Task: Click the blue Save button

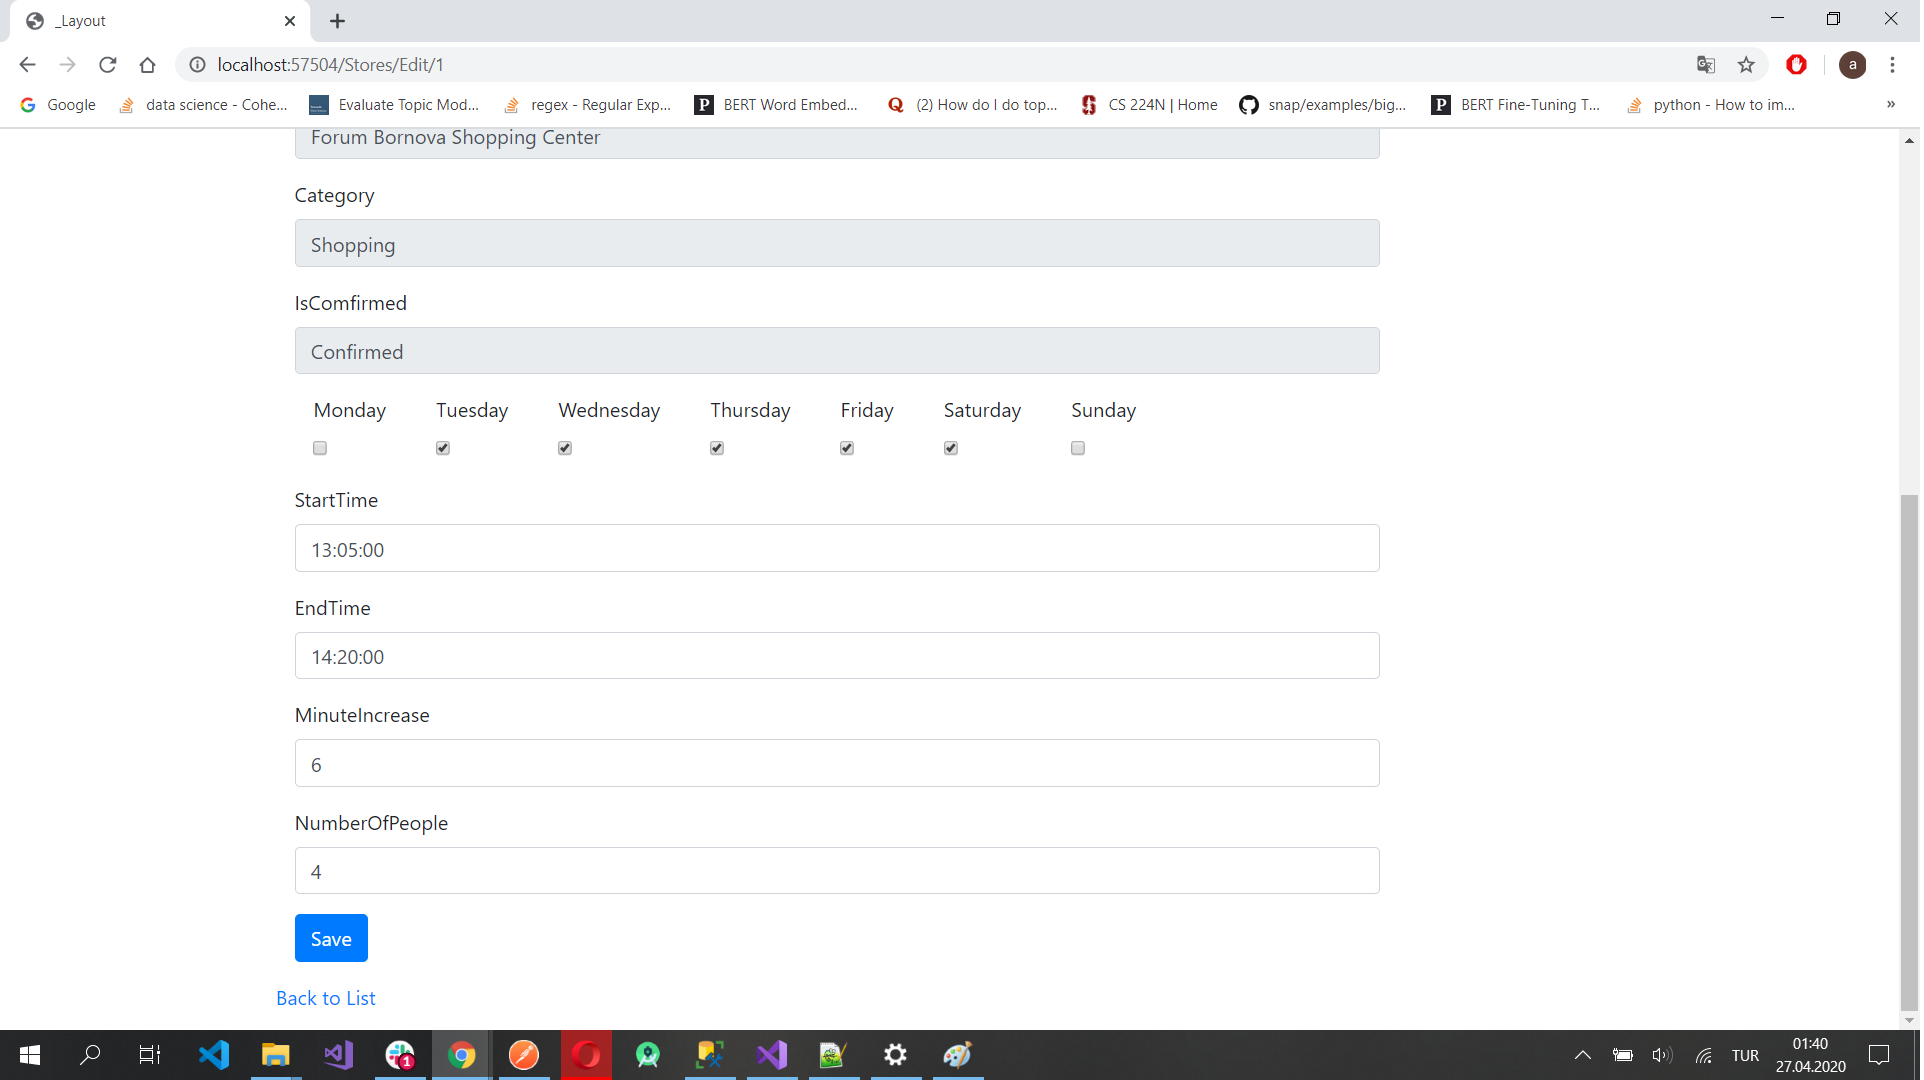Action: (x=332, y=940)
